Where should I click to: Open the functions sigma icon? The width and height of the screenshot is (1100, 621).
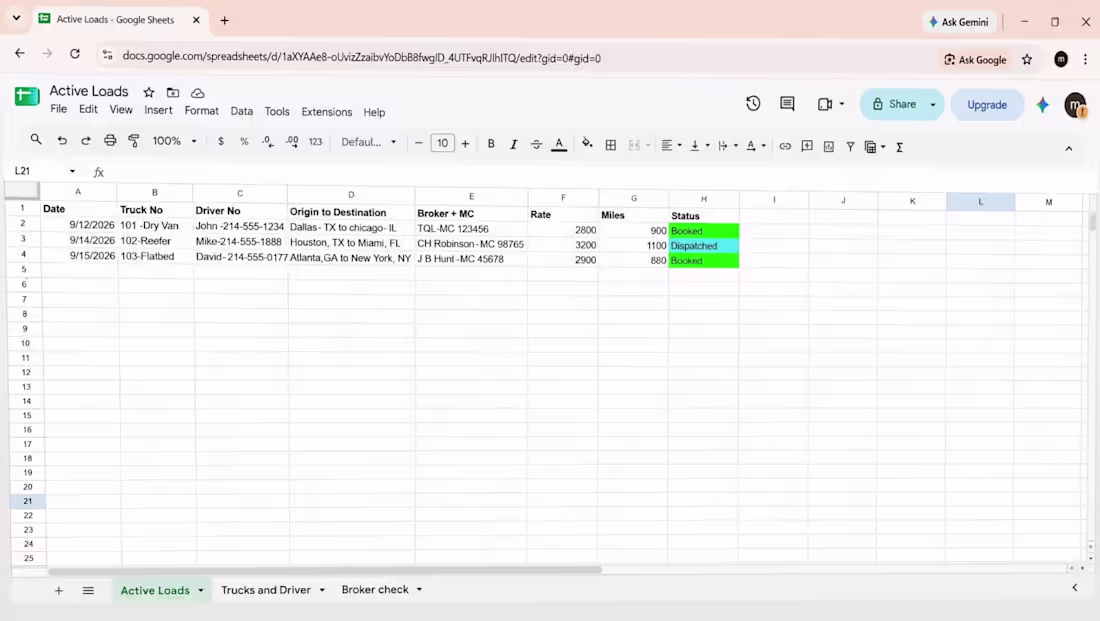pyautogui.click(x=899, y=147)
